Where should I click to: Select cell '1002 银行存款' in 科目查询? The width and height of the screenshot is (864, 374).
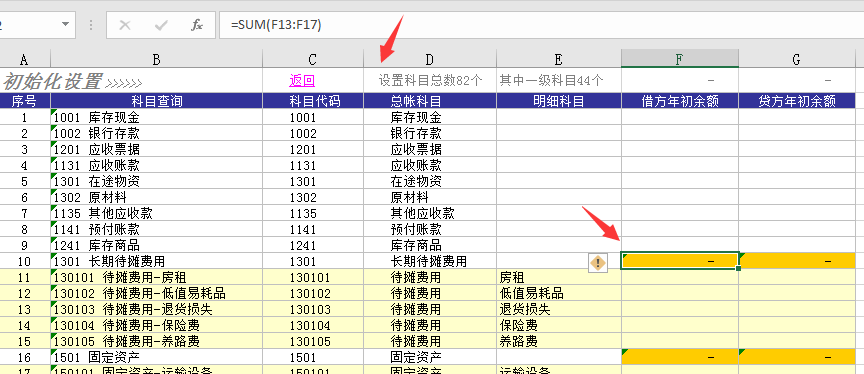[x=156, y=133]
